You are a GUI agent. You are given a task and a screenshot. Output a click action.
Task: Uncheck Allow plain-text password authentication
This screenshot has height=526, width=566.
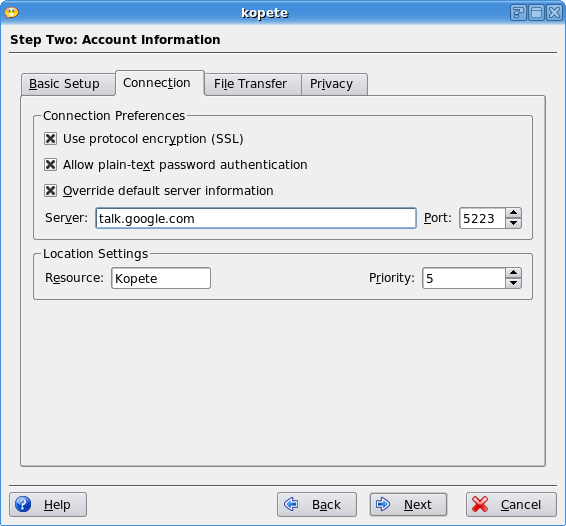pos(51,165)
